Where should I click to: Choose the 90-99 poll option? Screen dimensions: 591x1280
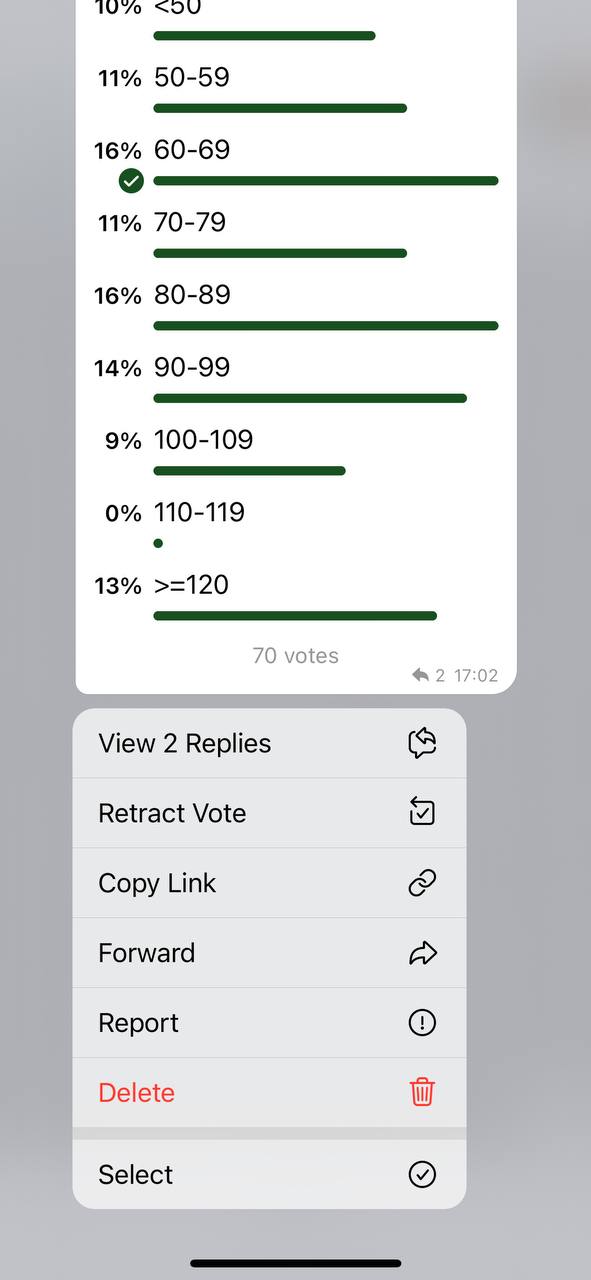pos(296,380)
